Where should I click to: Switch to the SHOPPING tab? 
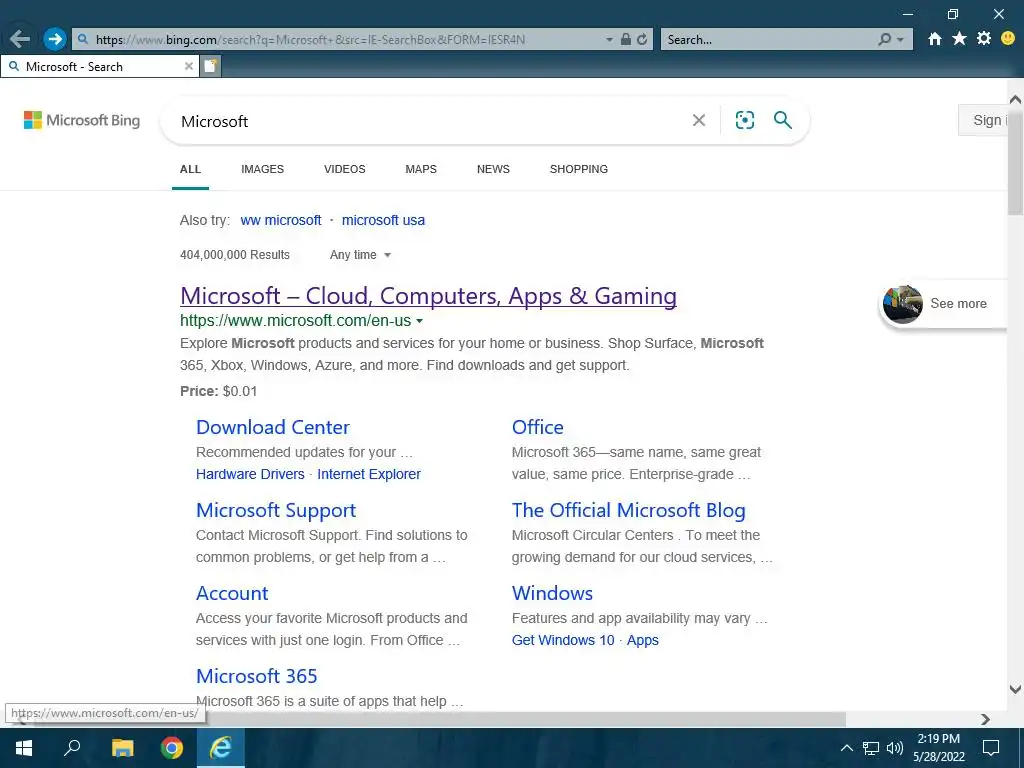(x=579, y=169)
